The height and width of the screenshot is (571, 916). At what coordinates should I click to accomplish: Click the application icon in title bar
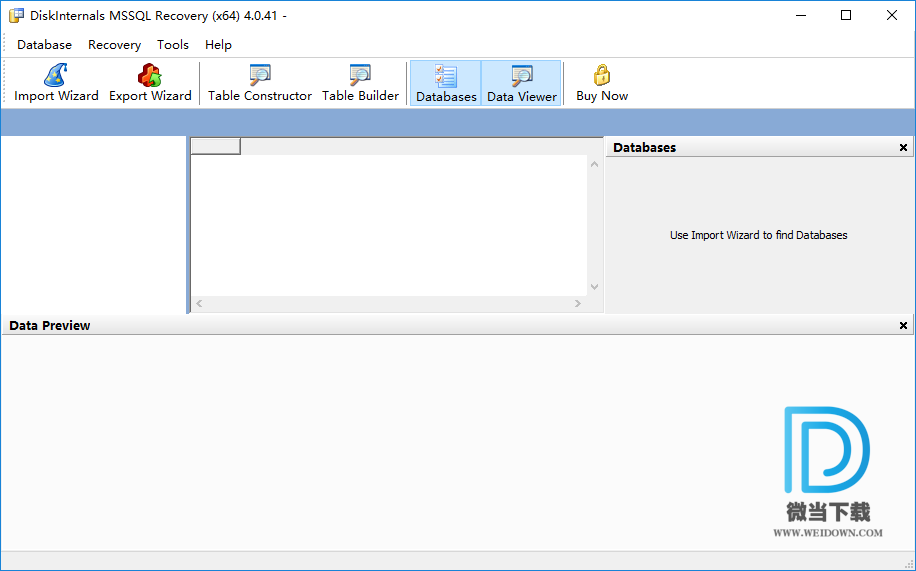coord(16,16)
